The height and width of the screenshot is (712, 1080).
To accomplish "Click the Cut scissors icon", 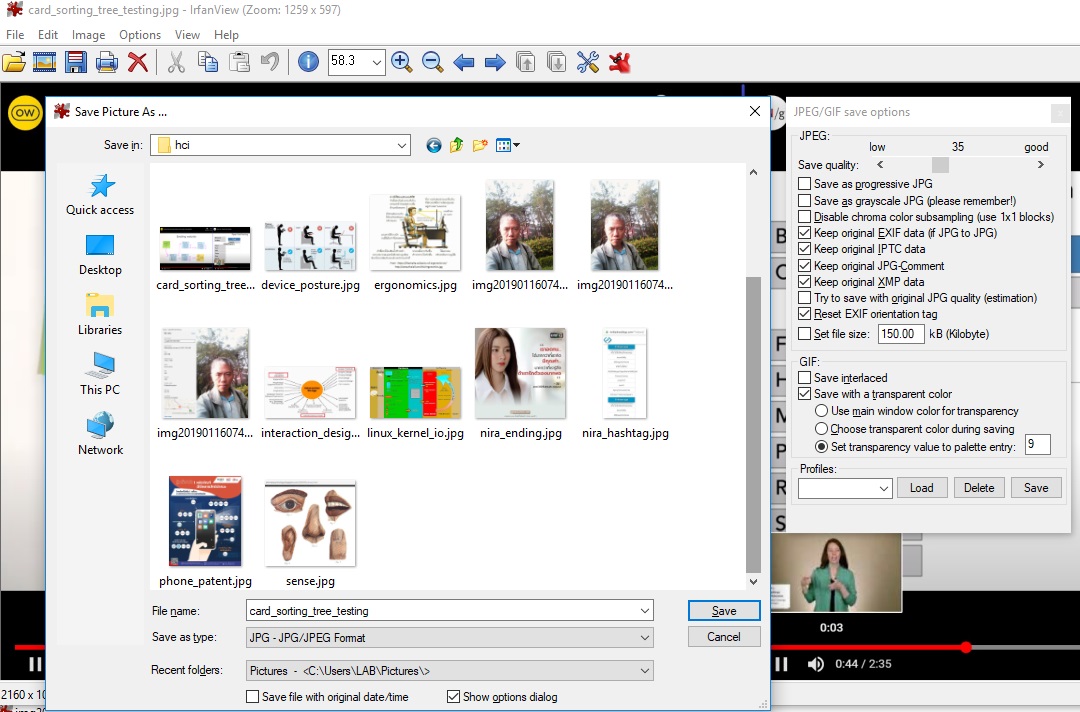I will pos(176,62).
